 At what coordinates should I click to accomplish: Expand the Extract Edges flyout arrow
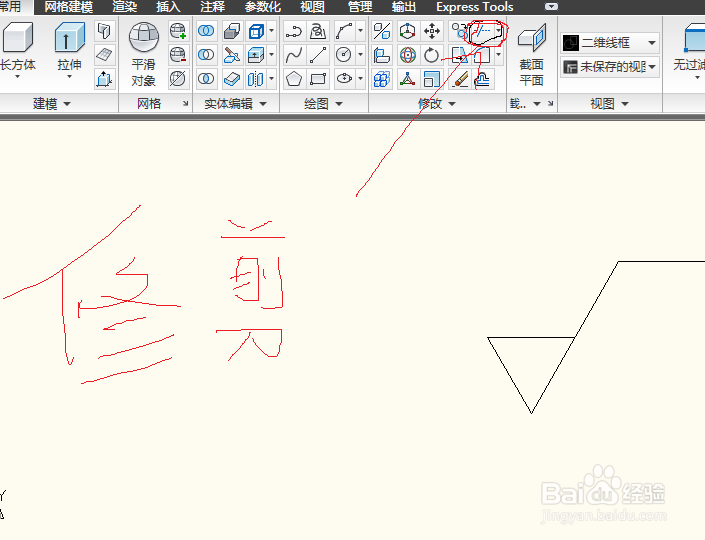tap(272, 31)
